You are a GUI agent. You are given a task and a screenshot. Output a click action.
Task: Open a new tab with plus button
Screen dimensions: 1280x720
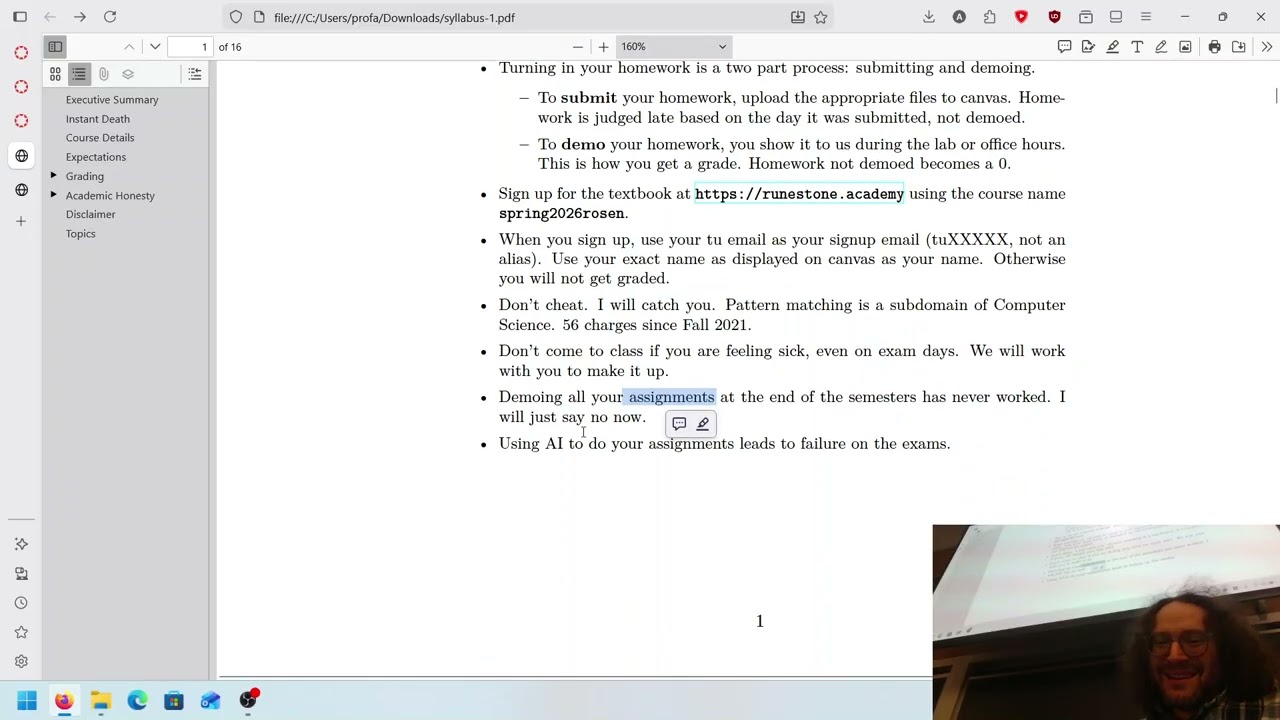coord(21,221)
